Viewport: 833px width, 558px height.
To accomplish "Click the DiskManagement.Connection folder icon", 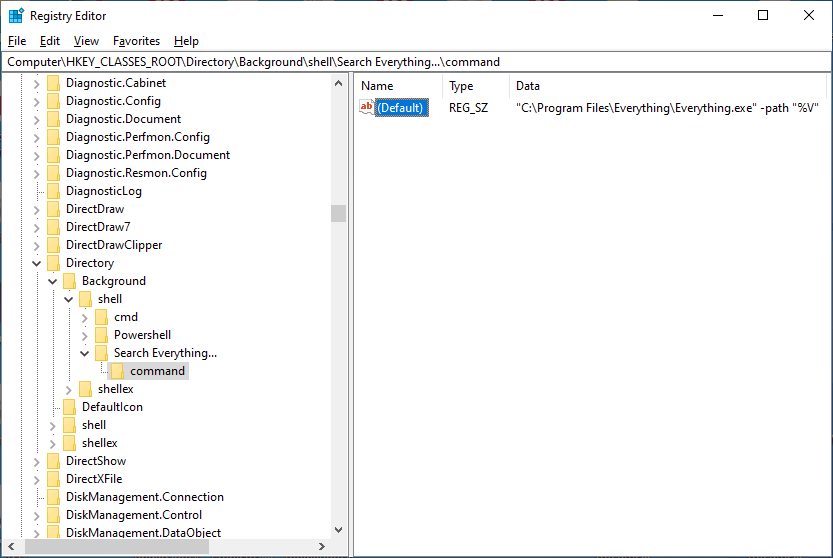I will (53, 497).
